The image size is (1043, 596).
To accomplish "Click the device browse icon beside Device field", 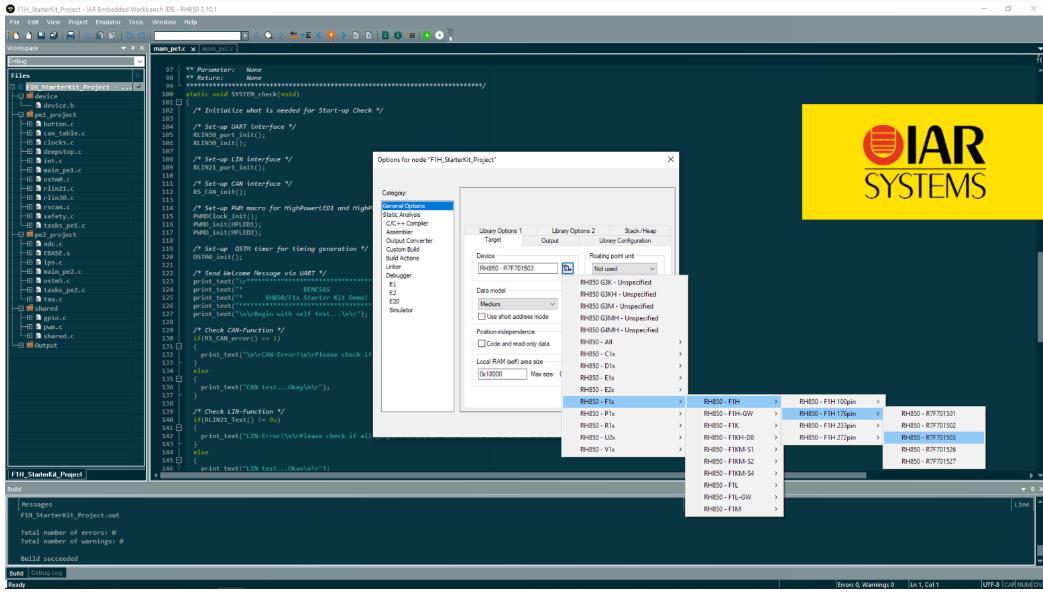I will (x=567, y=268).
